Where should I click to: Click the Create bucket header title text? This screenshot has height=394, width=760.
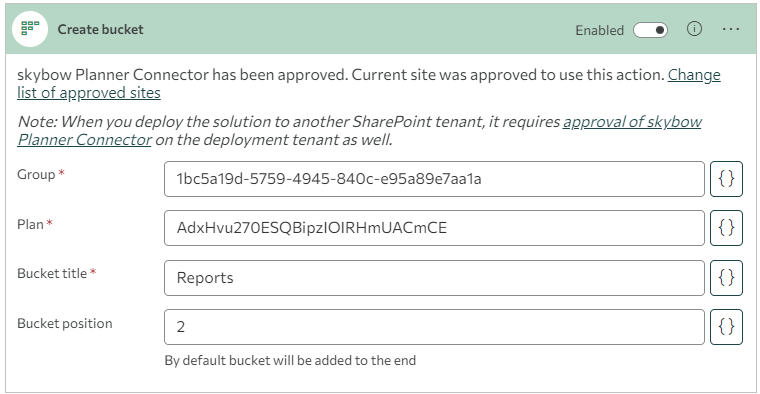click(x=100, y=30)
